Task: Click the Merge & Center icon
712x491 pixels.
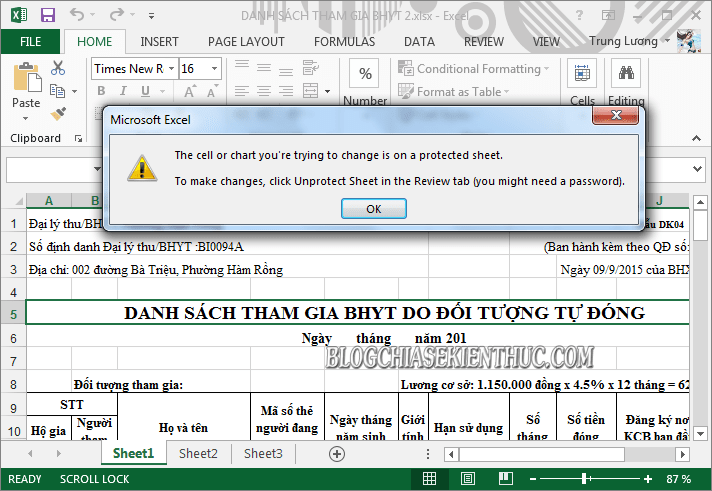Action: coord(311,91)
